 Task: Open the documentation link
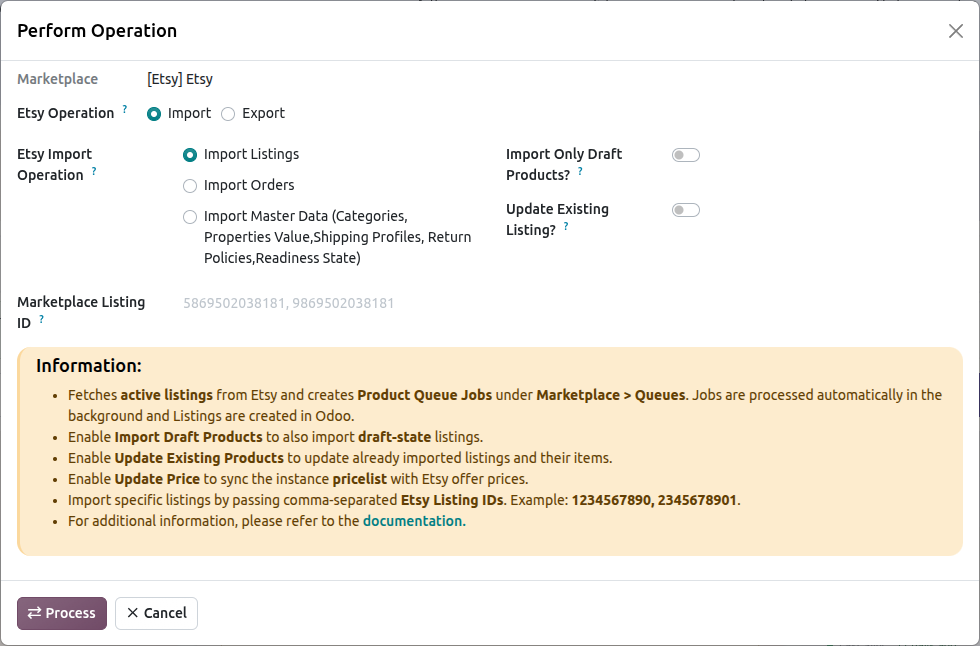(x=414, y=521)
